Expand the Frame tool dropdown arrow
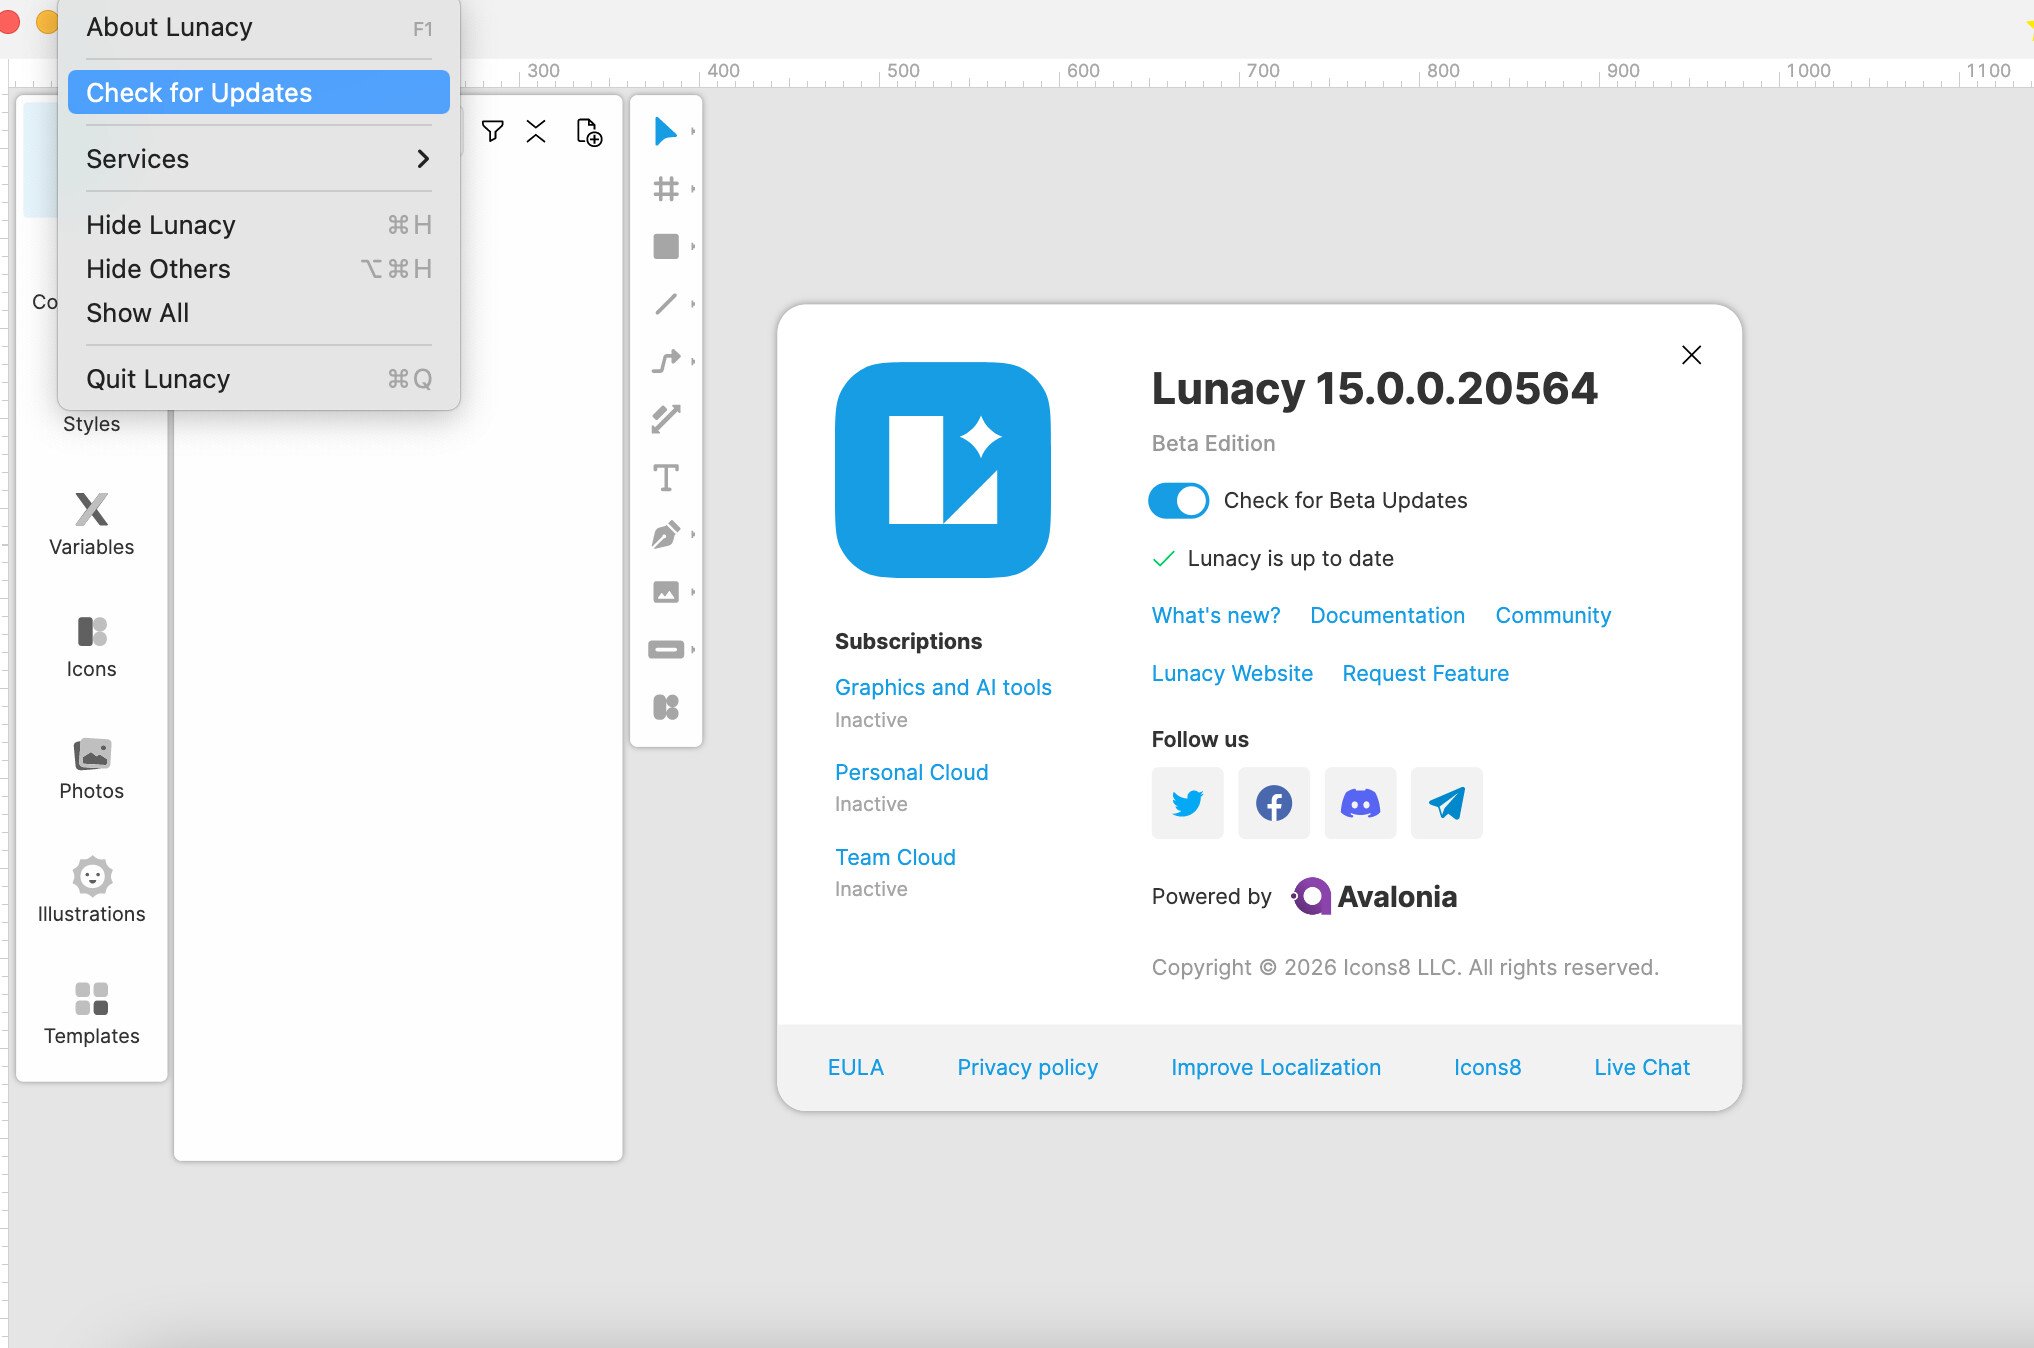2034x1348 pixels. pyautogui.click(x=692, y=188)
